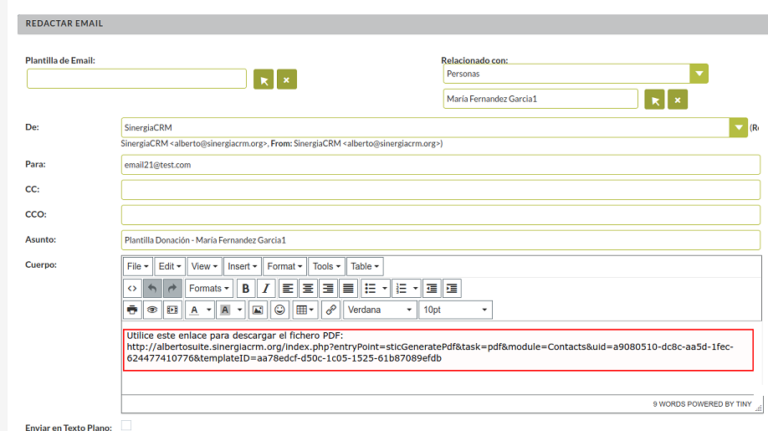Center align the text
Screen dimensions: 768x431
[308, 288]
